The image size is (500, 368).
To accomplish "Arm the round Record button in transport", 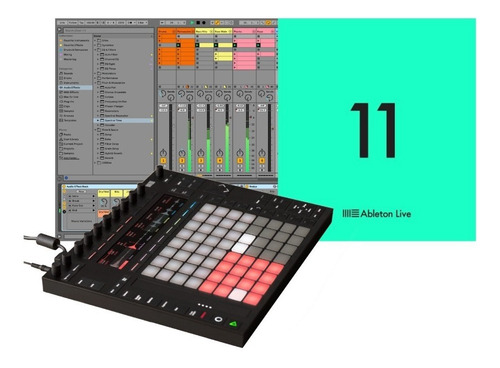I will pos(204,23).
